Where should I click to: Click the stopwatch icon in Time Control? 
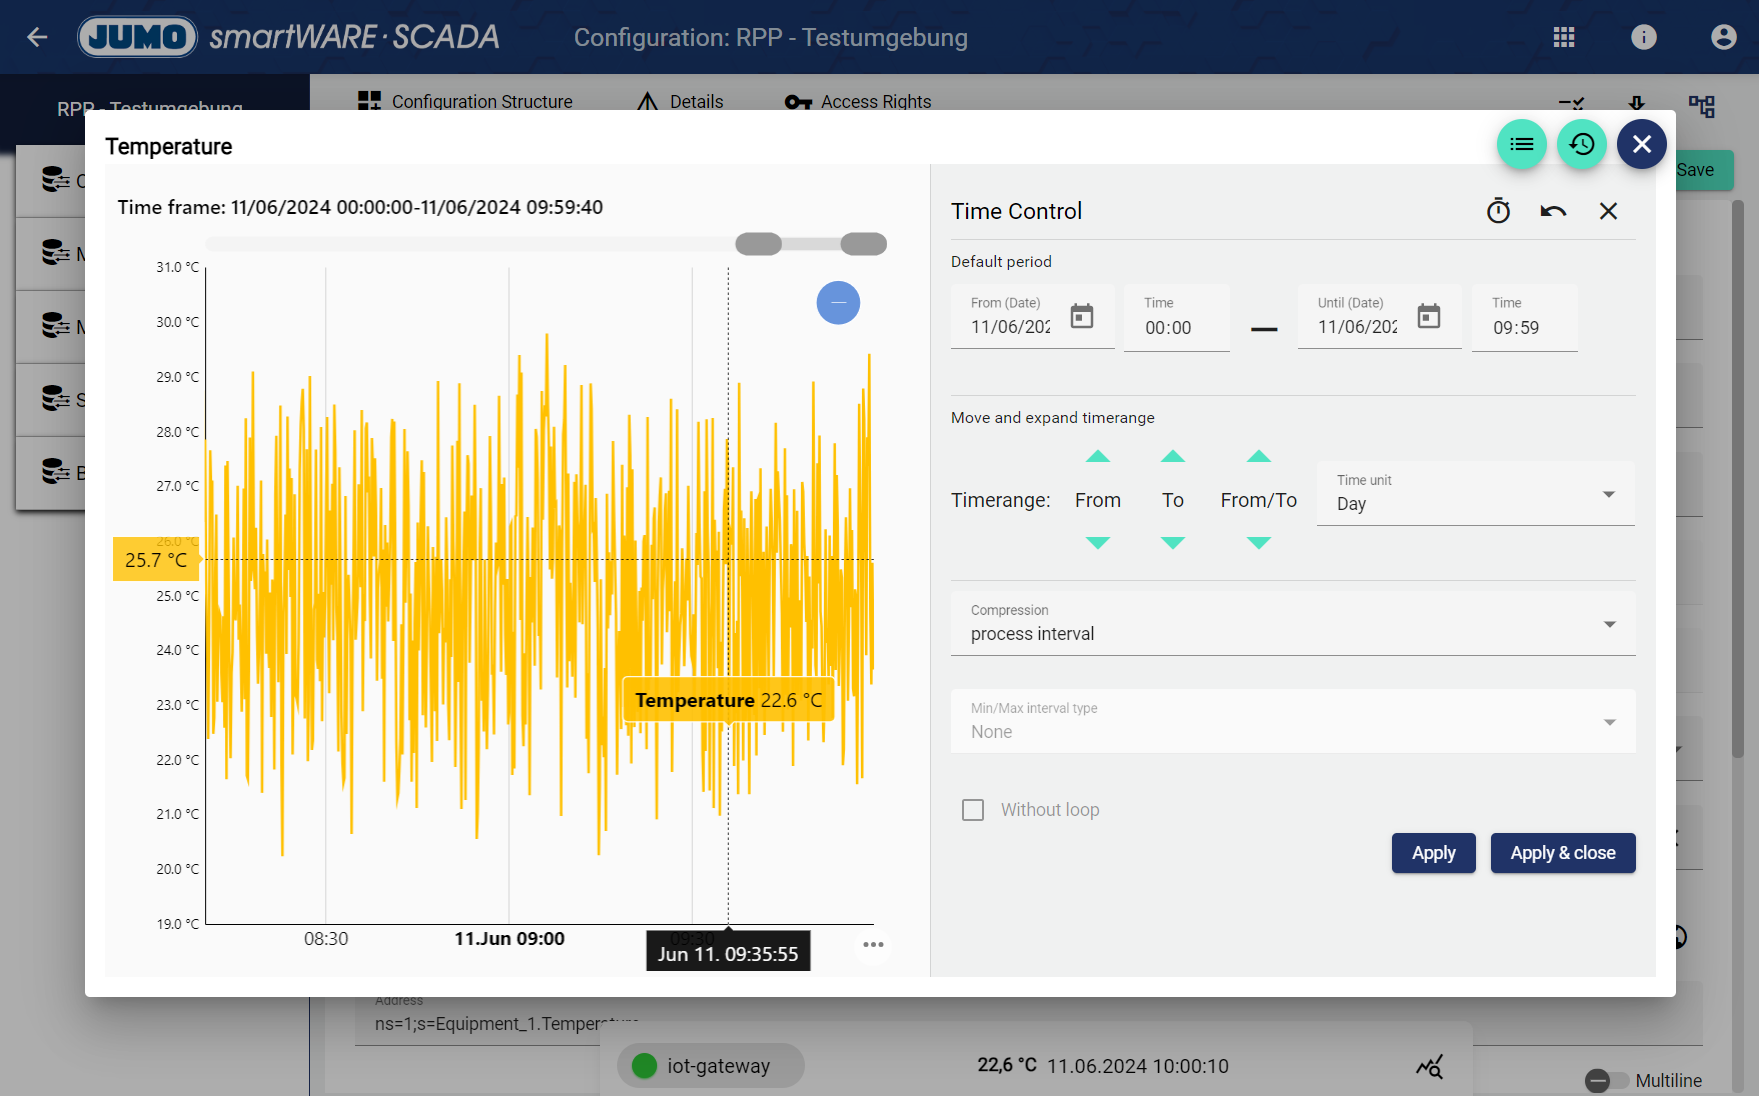(1498, 211)
